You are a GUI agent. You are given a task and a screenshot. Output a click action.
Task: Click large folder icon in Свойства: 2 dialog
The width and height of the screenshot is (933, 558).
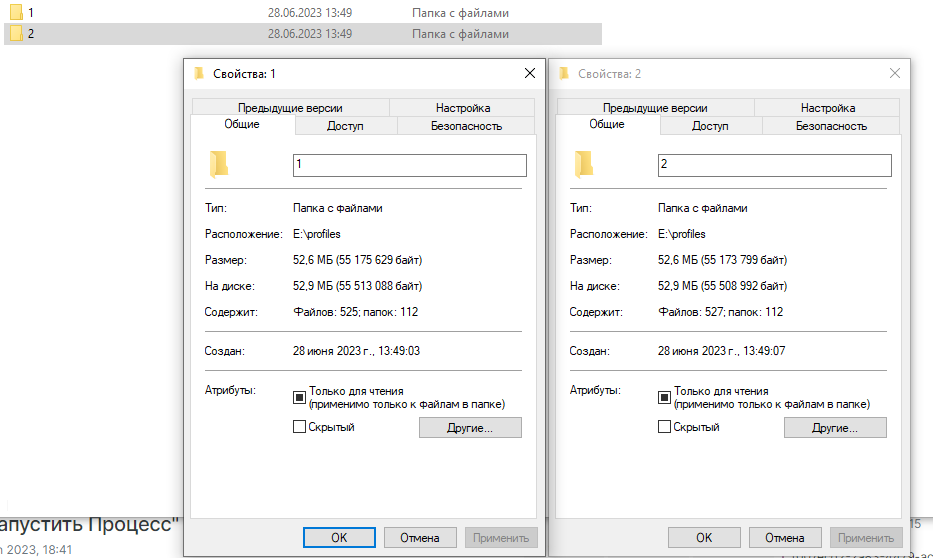click(584, 164)
